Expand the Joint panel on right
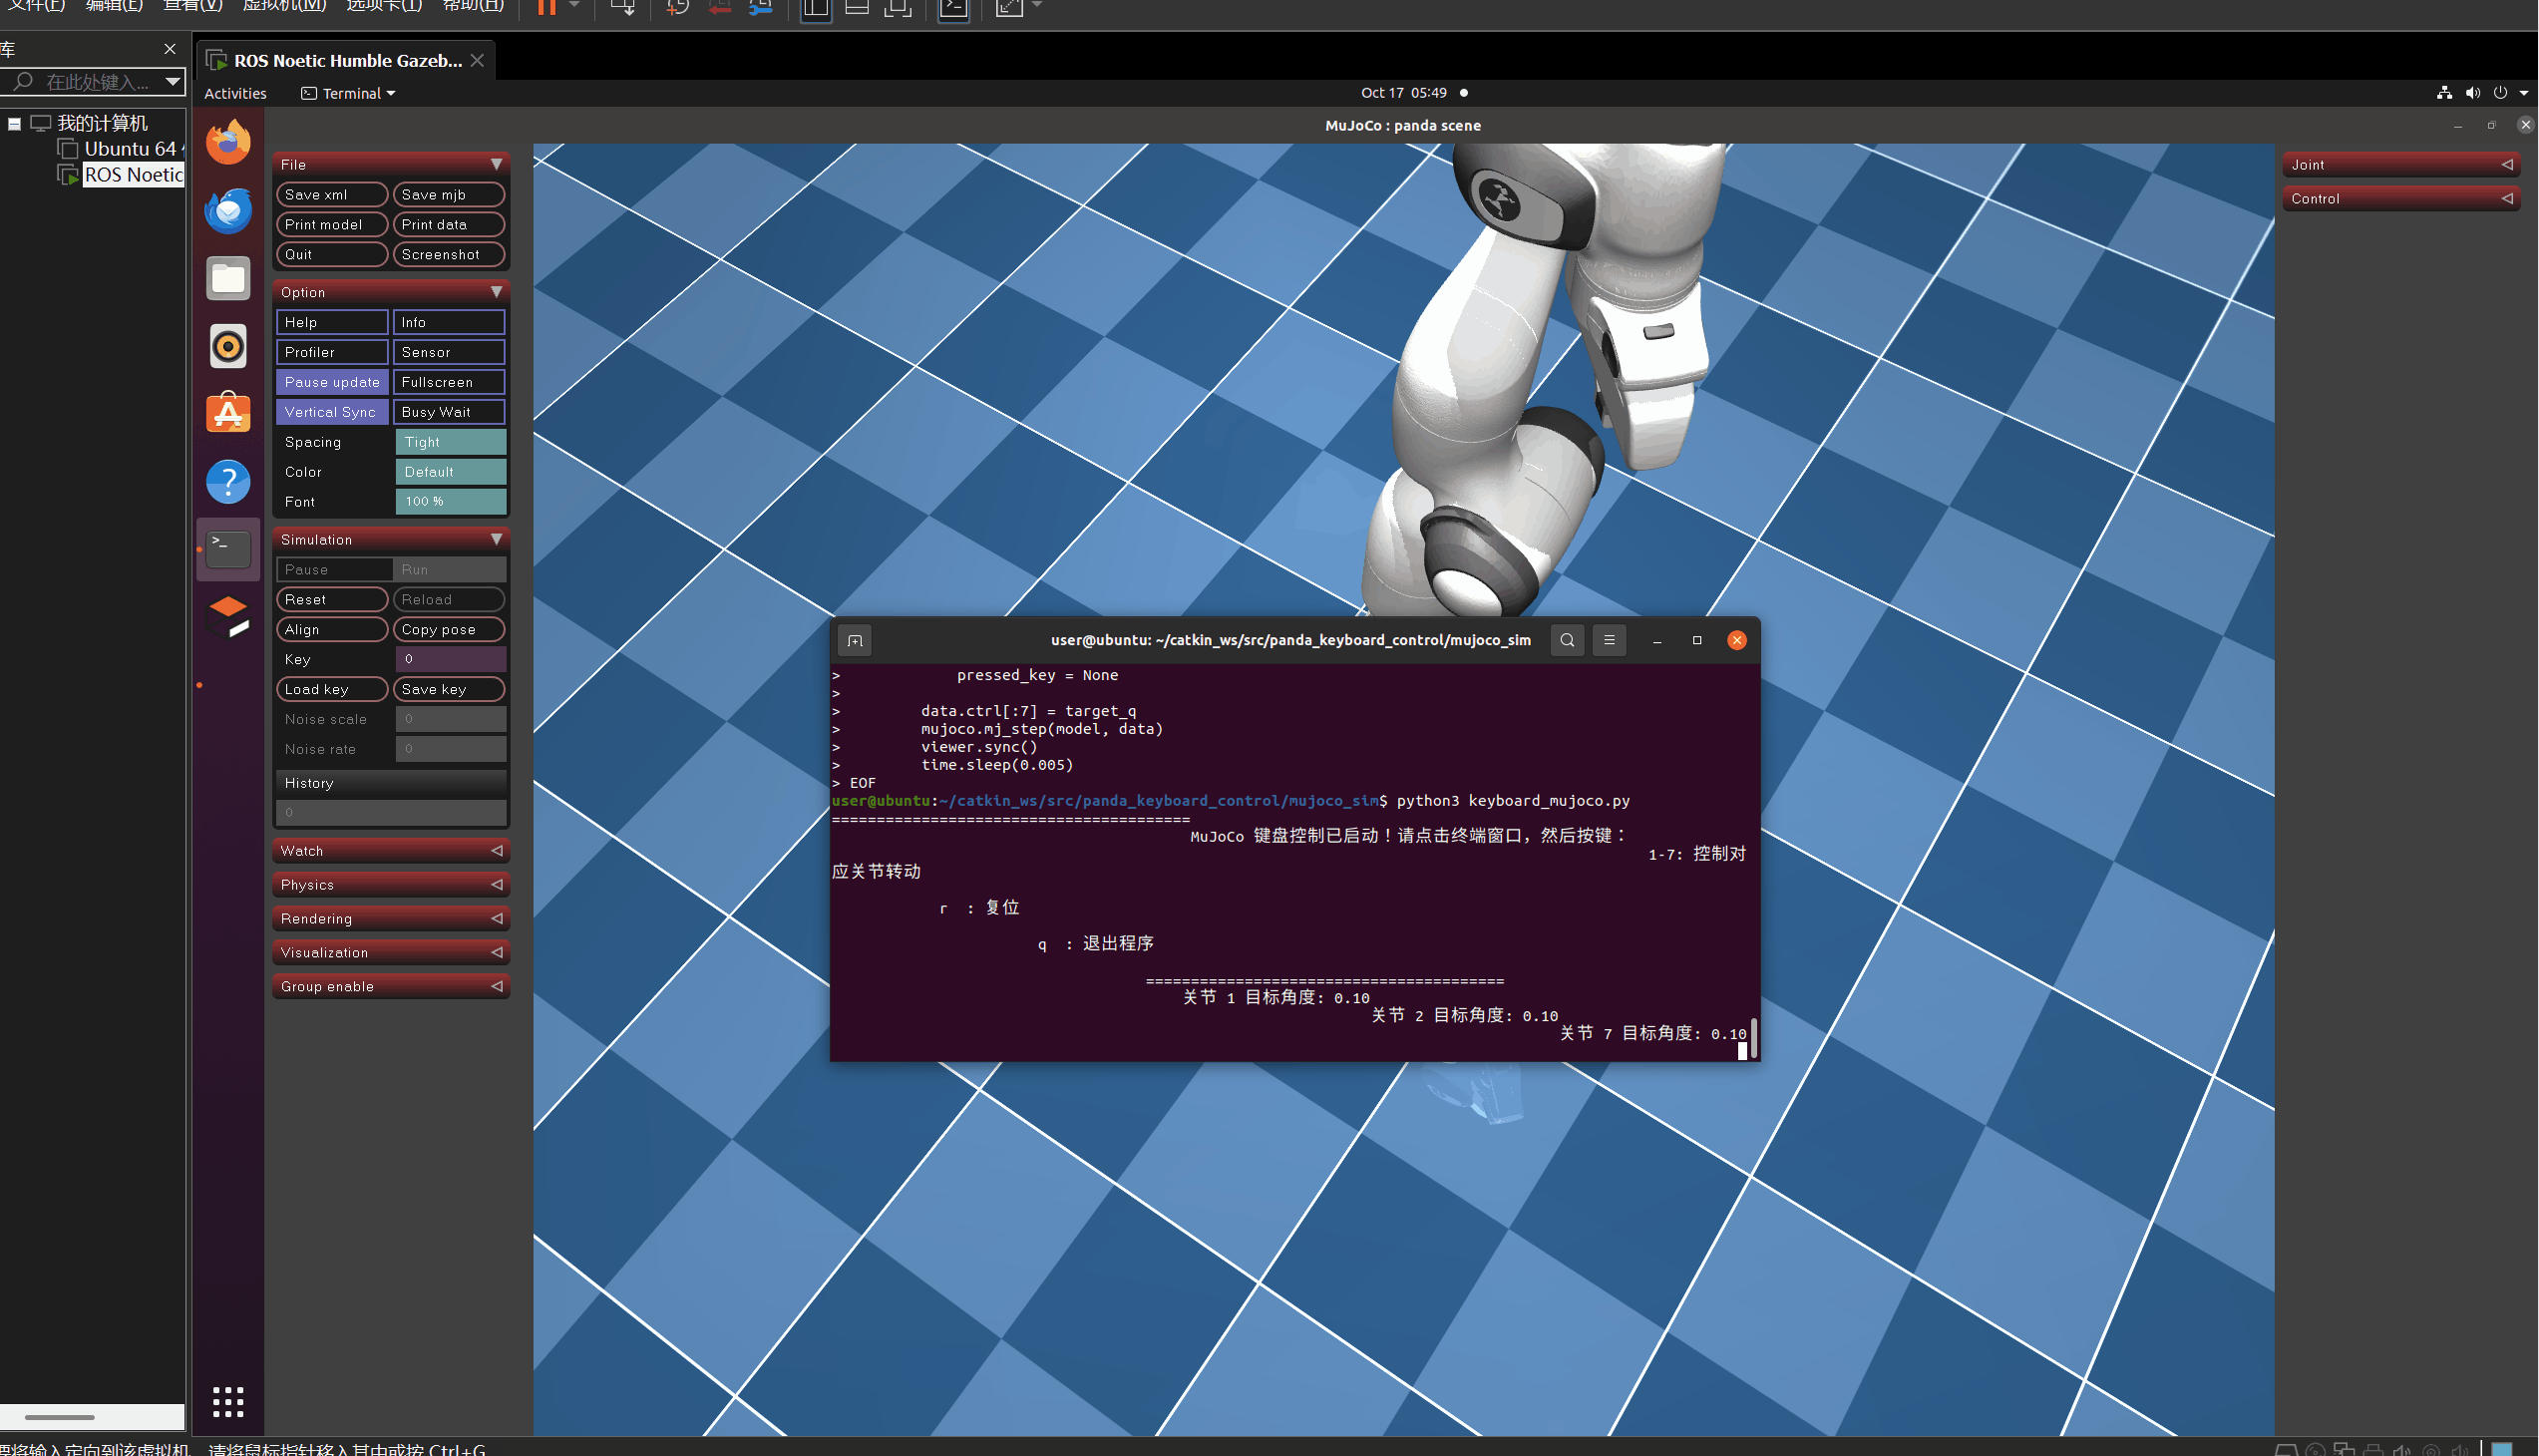The height and width of the screenshot is (1456, 2539). [x=2400, y=165]
